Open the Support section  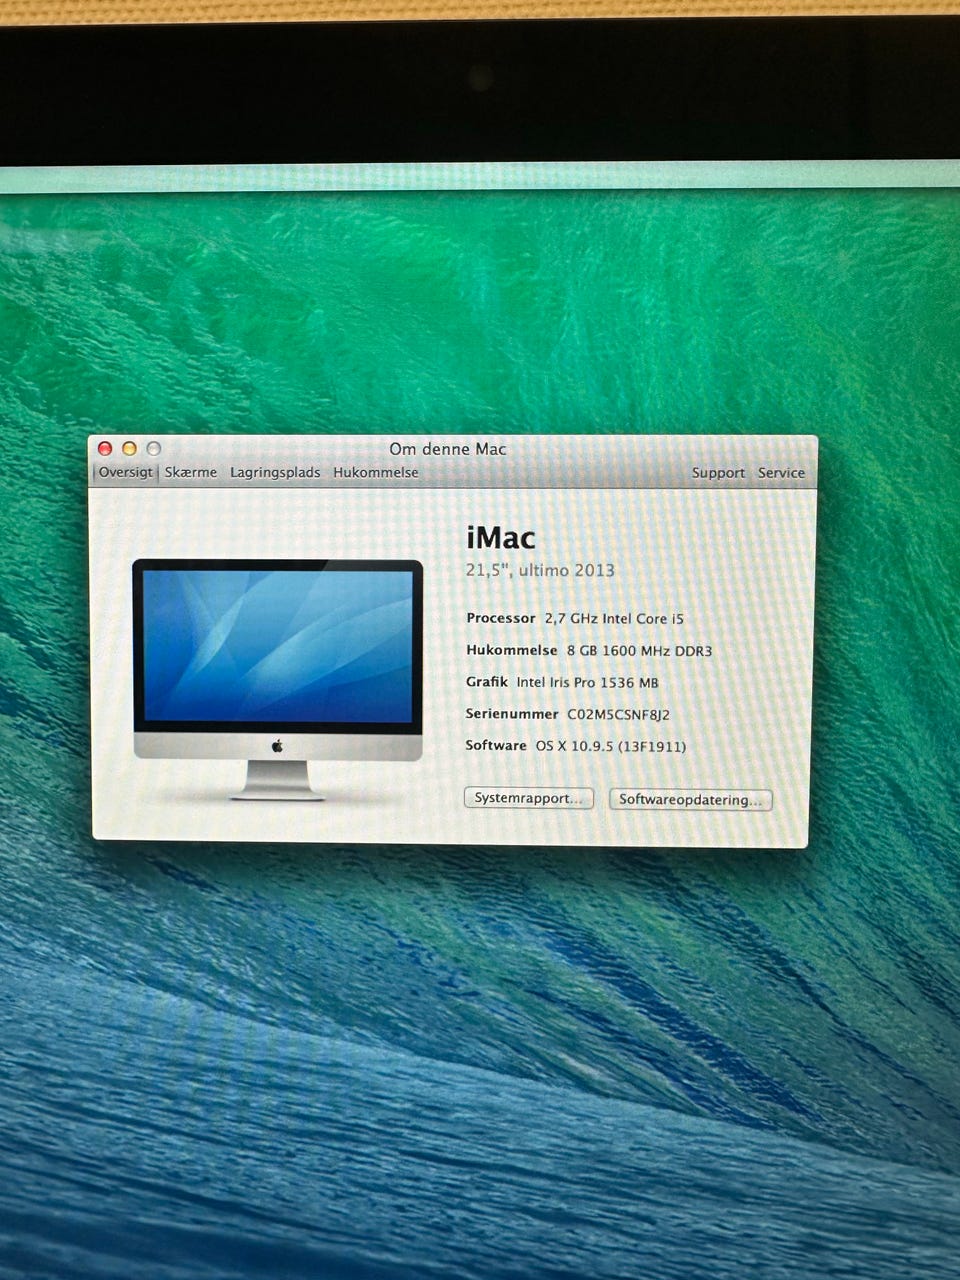718,473
